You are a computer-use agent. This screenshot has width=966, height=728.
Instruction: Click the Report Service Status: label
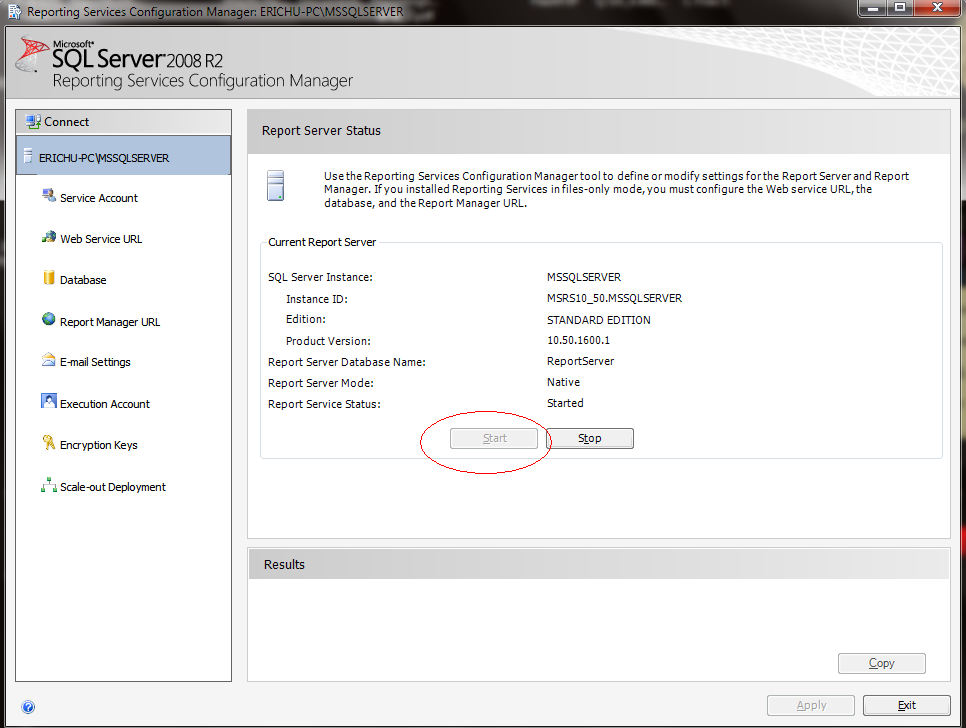(x=324, y=404)
